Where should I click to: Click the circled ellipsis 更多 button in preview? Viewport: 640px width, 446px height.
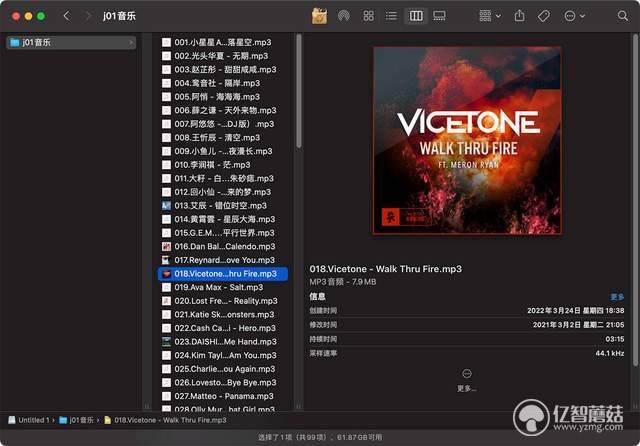click(467, 373)
